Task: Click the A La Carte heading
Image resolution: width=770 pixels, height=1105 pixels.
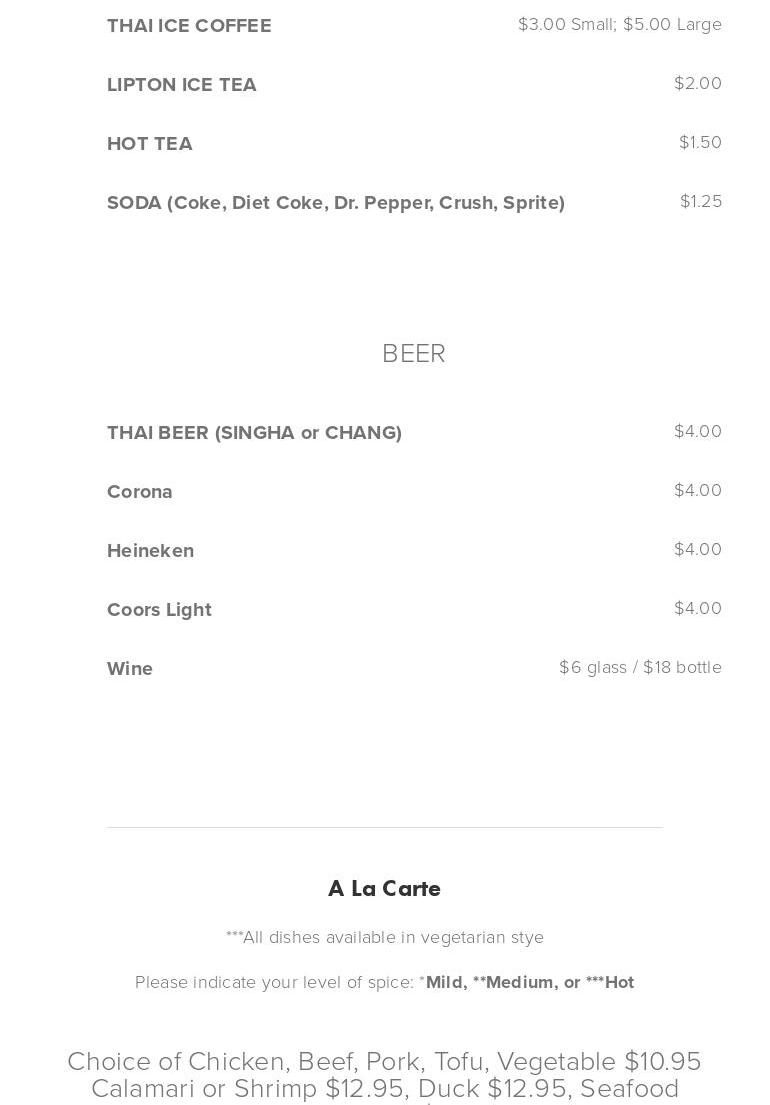Action: [384, 889]
